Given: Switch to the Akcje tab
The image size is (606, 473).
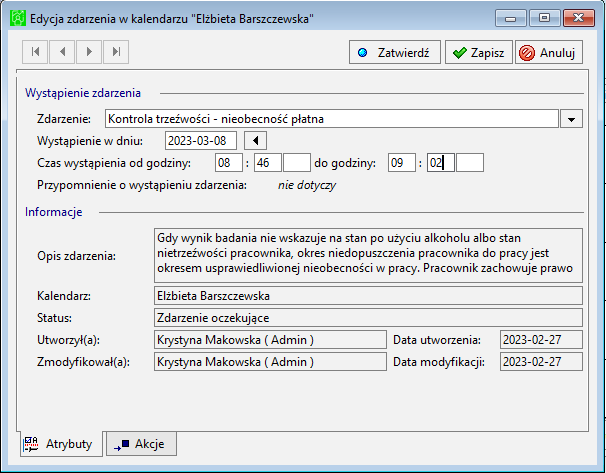Looking at the screenshot, I should [141, 444].
